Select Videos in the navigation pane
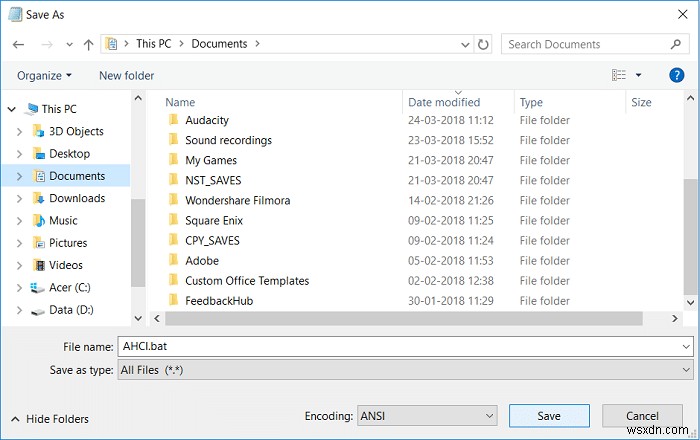Image resolution: width=700 pixels, height=440 pixels. pyautogui.click(x=66, y=265)
